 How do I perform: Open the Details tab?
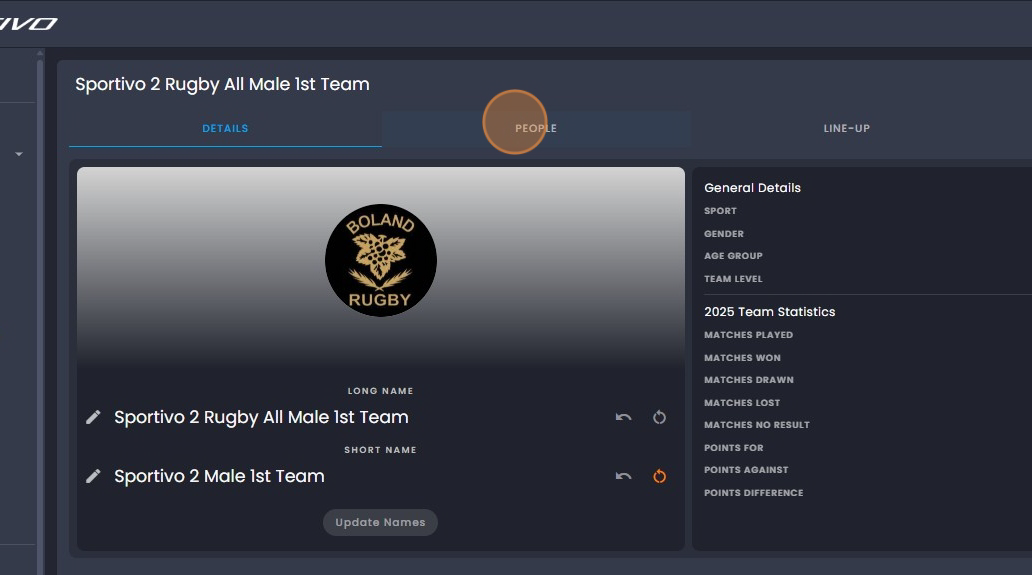pos(225,128)
